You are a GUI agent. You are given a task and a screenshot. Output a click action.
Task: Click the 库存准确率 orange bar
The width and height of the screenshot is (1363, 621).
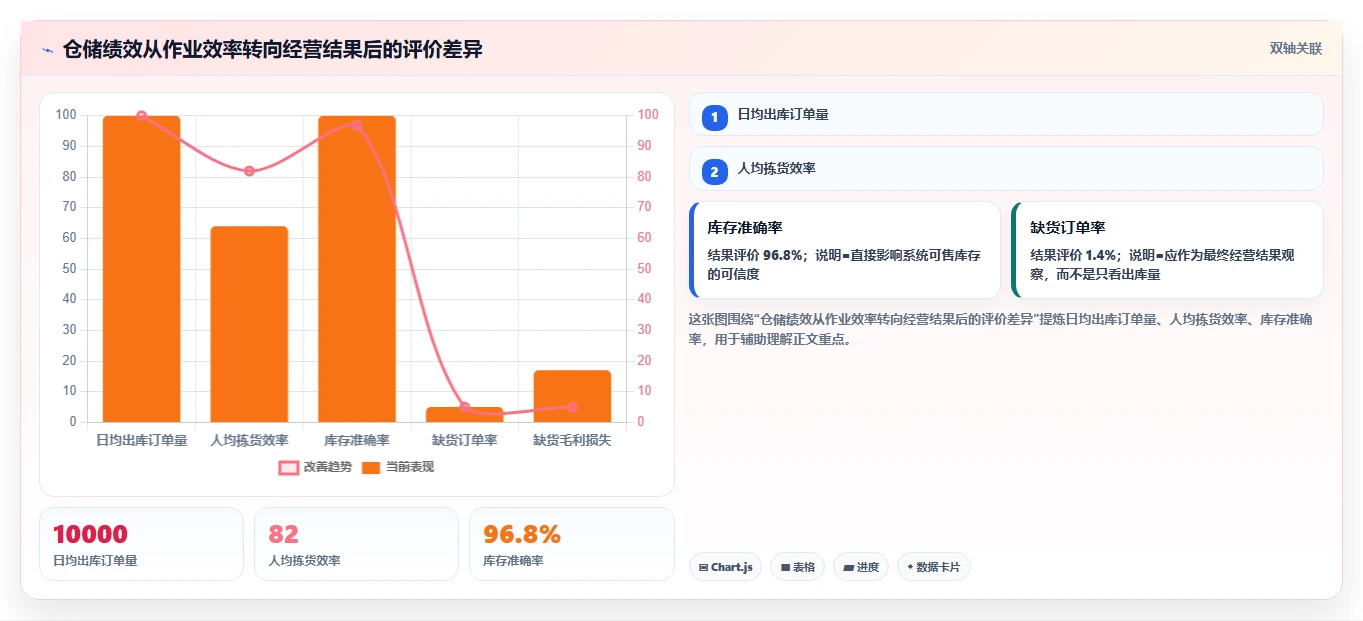(x=357, y=269)
